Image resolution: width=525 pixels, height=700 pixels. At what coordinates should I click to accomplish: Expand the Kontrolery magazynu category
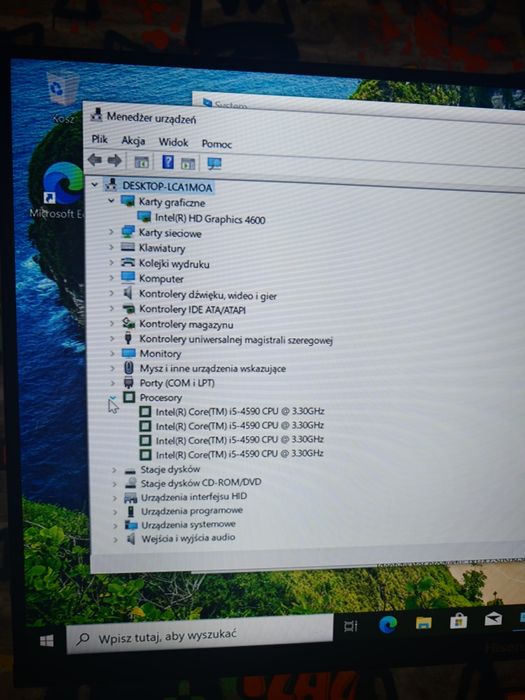(112, 323)
